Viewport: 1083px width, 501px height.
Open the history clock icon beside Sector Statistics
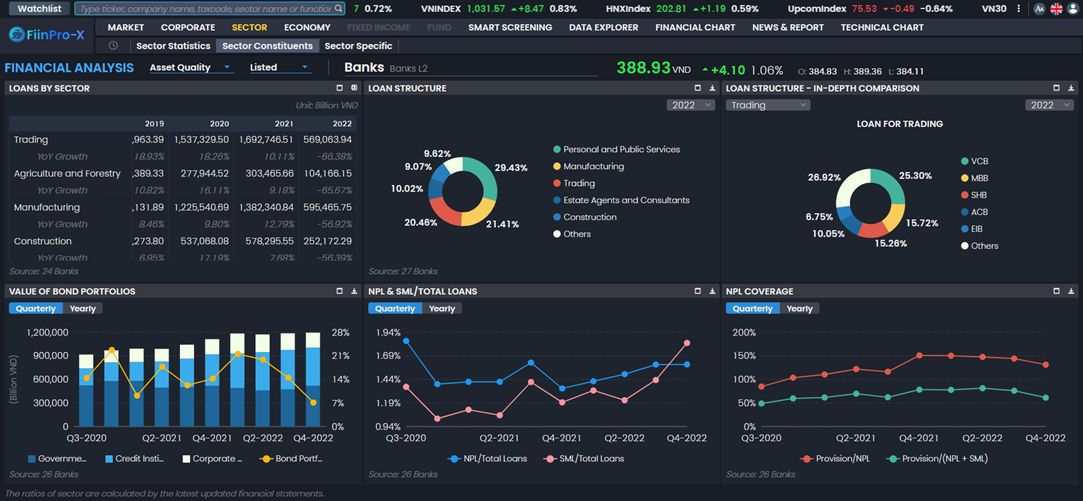[113, 46]
